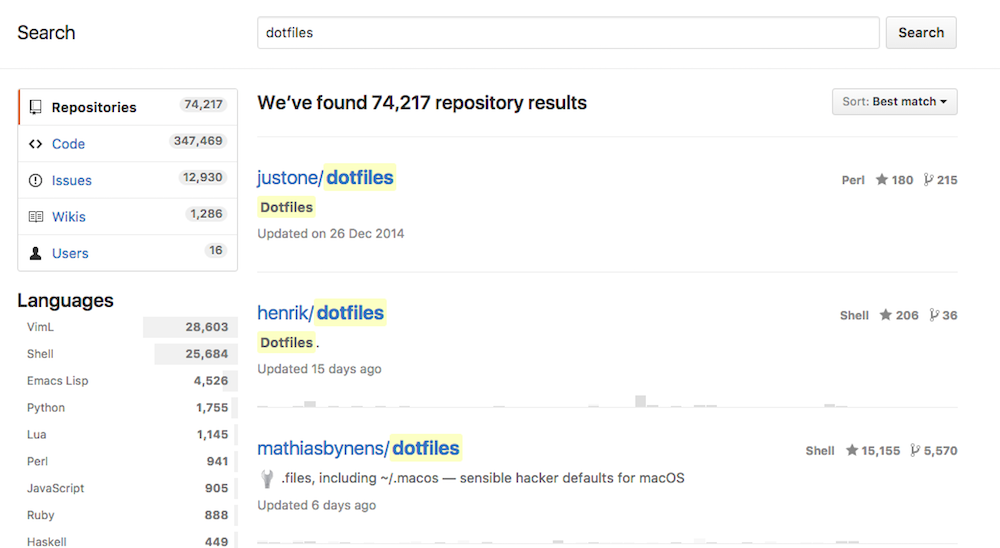Screen dimensions: 1000x548
Task: Open the mathiasbynens/dotfiles repository link
Action: pyautogui.click(x=358, y=448)
